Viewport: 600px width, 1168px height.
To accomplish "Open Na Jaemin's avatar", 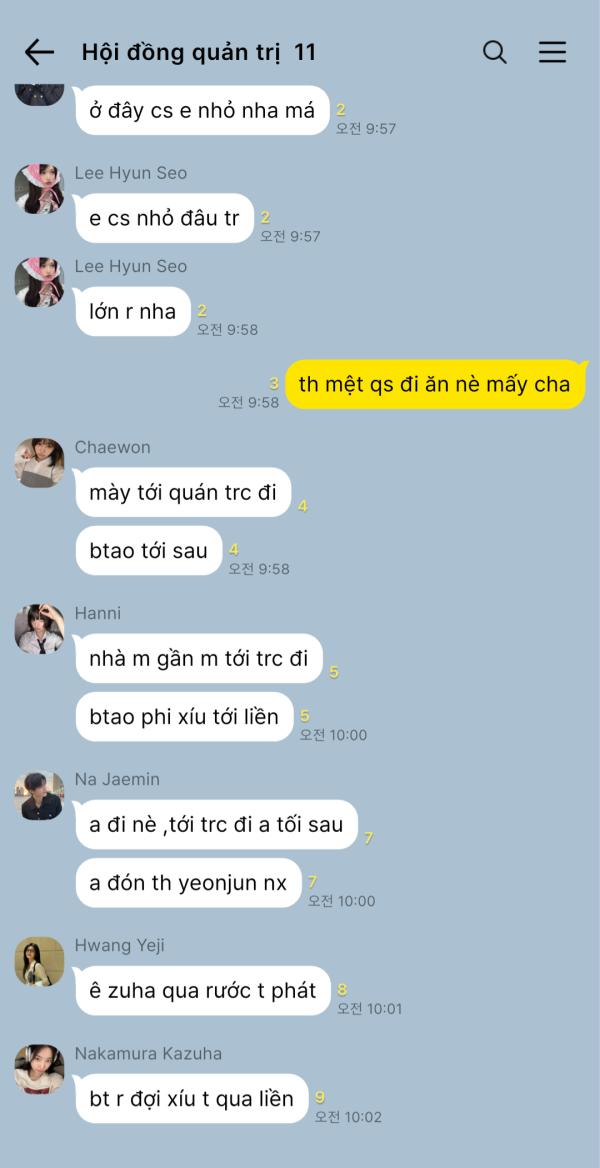I will click(x=40, y=795).
